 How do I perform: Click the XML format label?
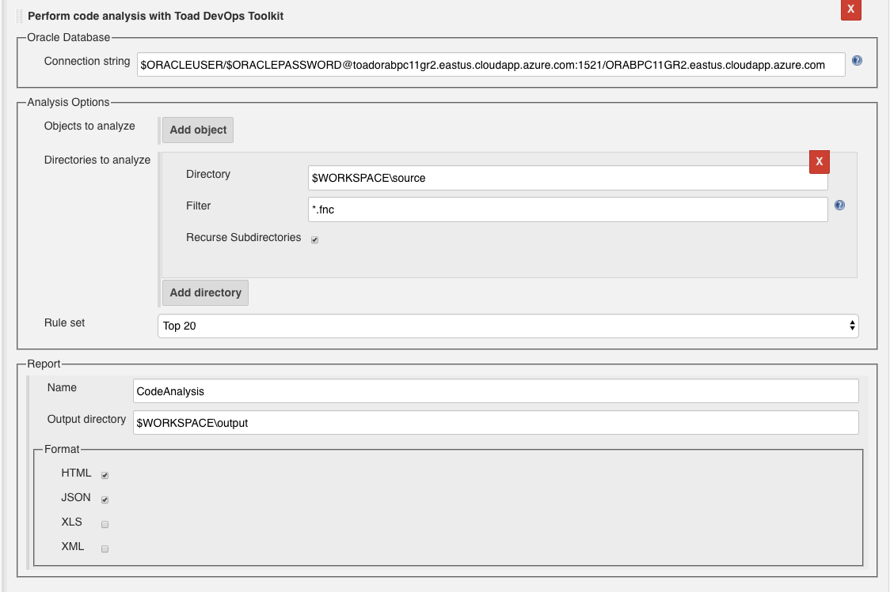coord(73,546)
